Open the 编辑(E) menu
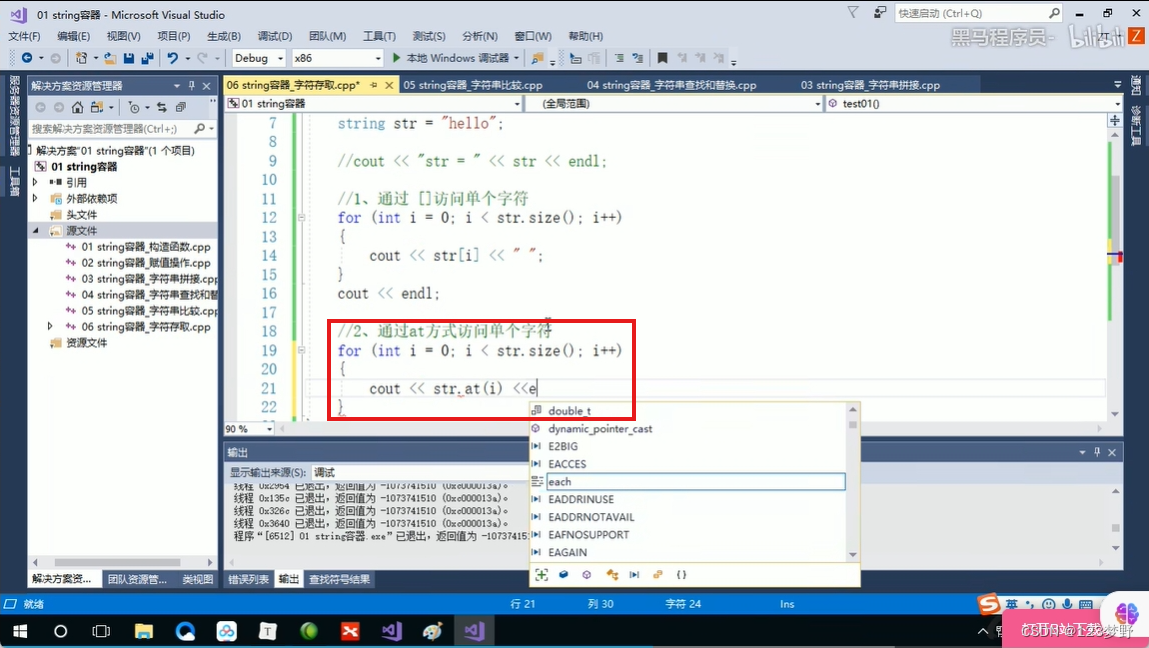1149x648 pixels. pos(73,36)
